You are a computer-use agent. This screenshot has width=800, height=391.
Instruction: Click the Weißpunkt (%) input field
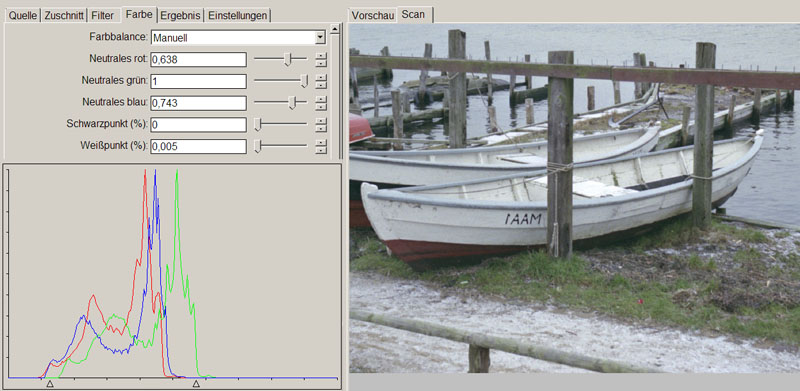pos(198,146)
